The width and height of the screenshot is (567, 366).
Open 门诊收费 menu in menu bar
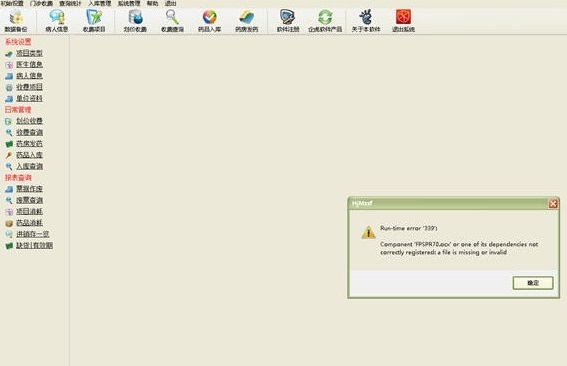[x=41, y=3]
